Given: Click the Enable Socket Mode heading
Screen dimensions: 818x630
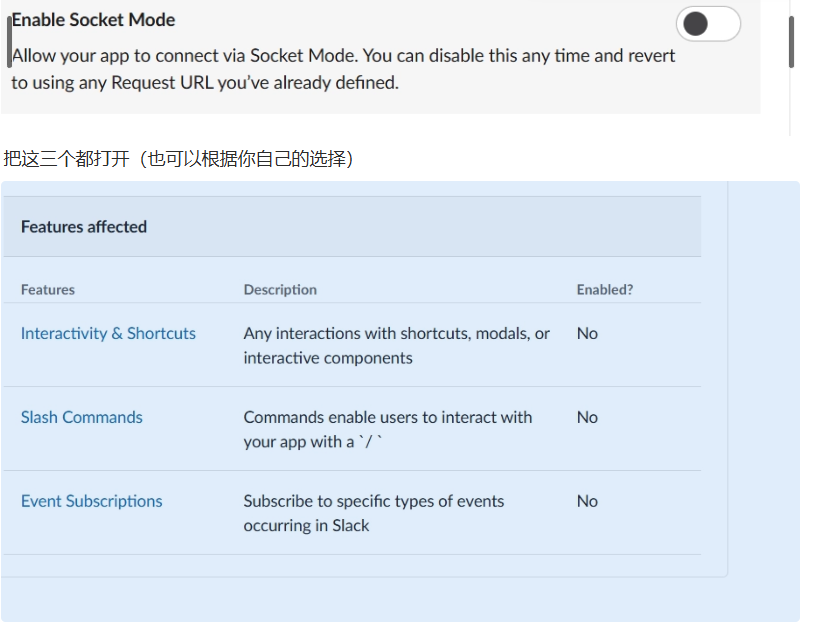Looking at the screenshot, I should [93, 20].
